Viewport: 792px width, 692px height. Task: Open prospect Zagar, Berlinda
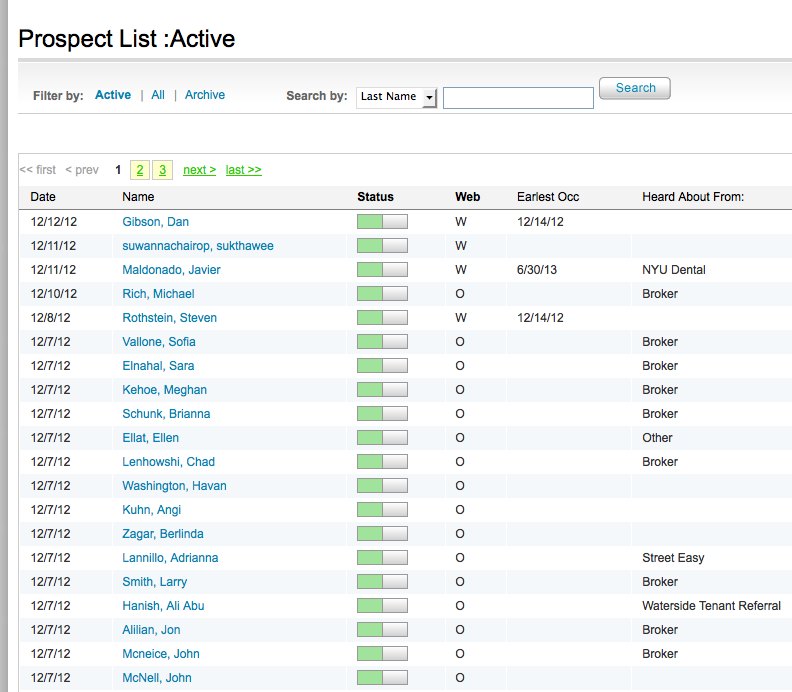[163, 534]
